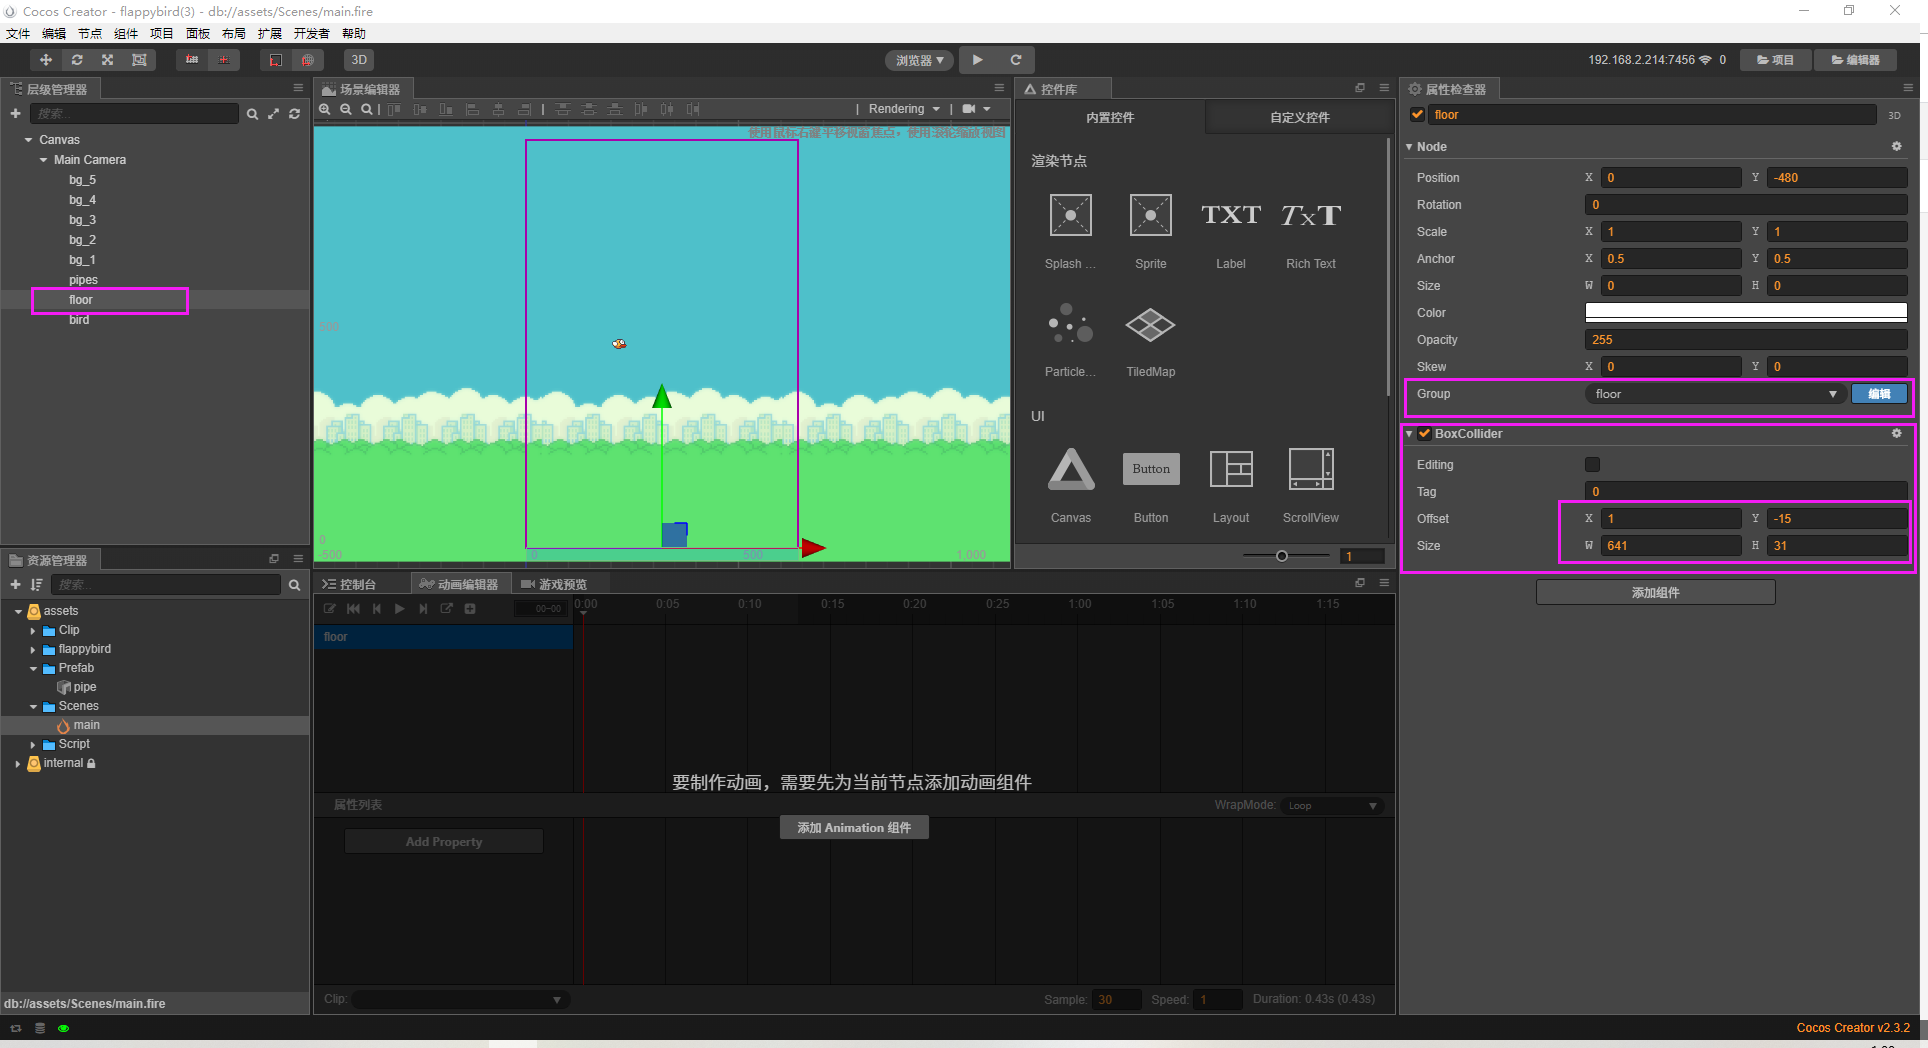
Task: Click 添加 Animation 组件 button
Action: [x=854, y=828]
